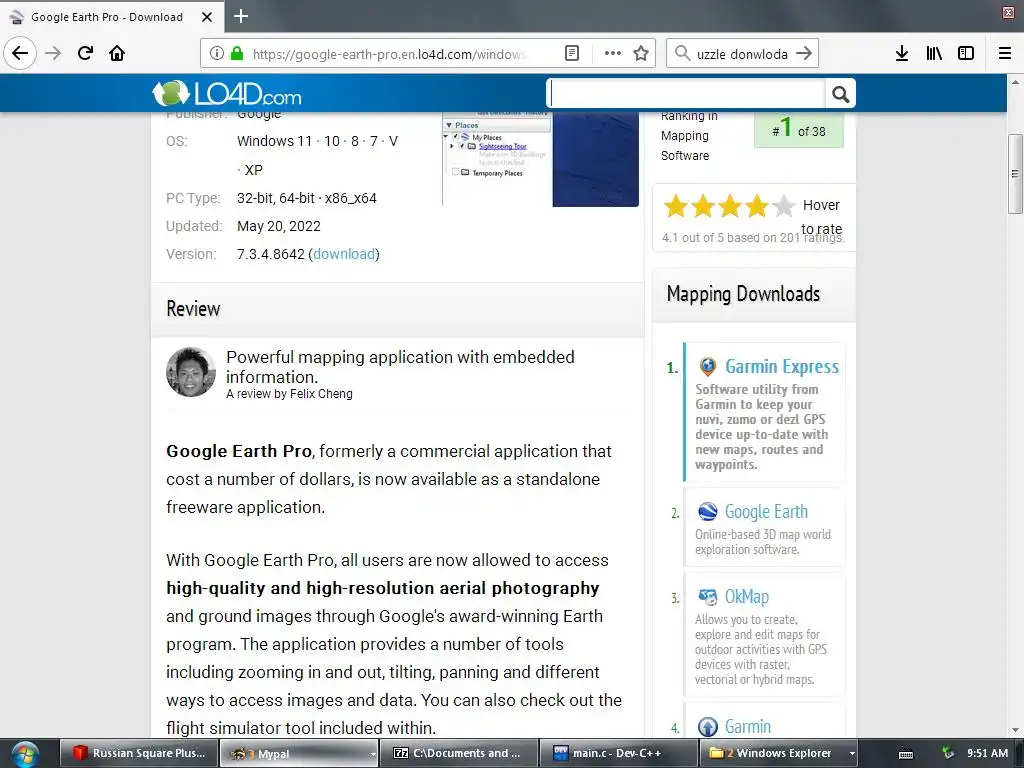
Task: Click the Mapping Downloads heading
Action: click(x=743, y=294)
